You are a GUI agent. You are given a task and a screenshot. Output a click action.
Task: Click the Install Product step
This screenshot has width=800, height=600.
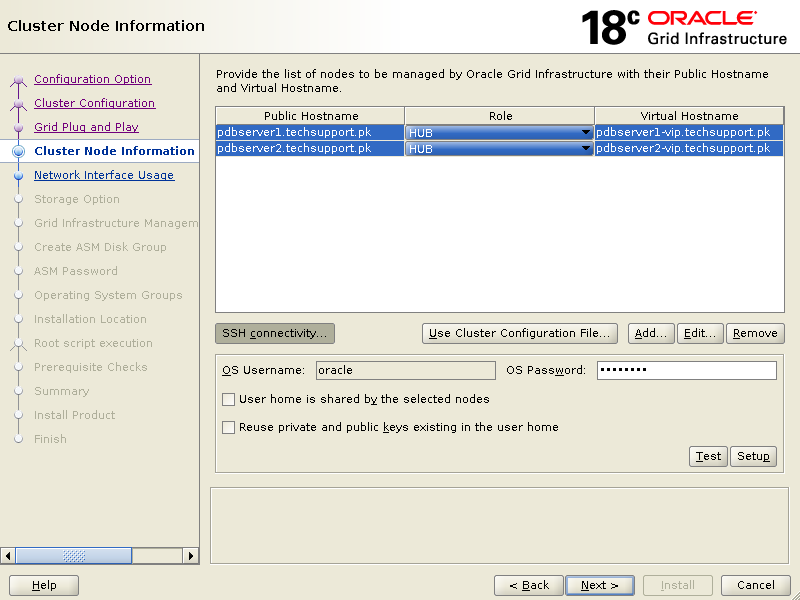tap(74, 415)
